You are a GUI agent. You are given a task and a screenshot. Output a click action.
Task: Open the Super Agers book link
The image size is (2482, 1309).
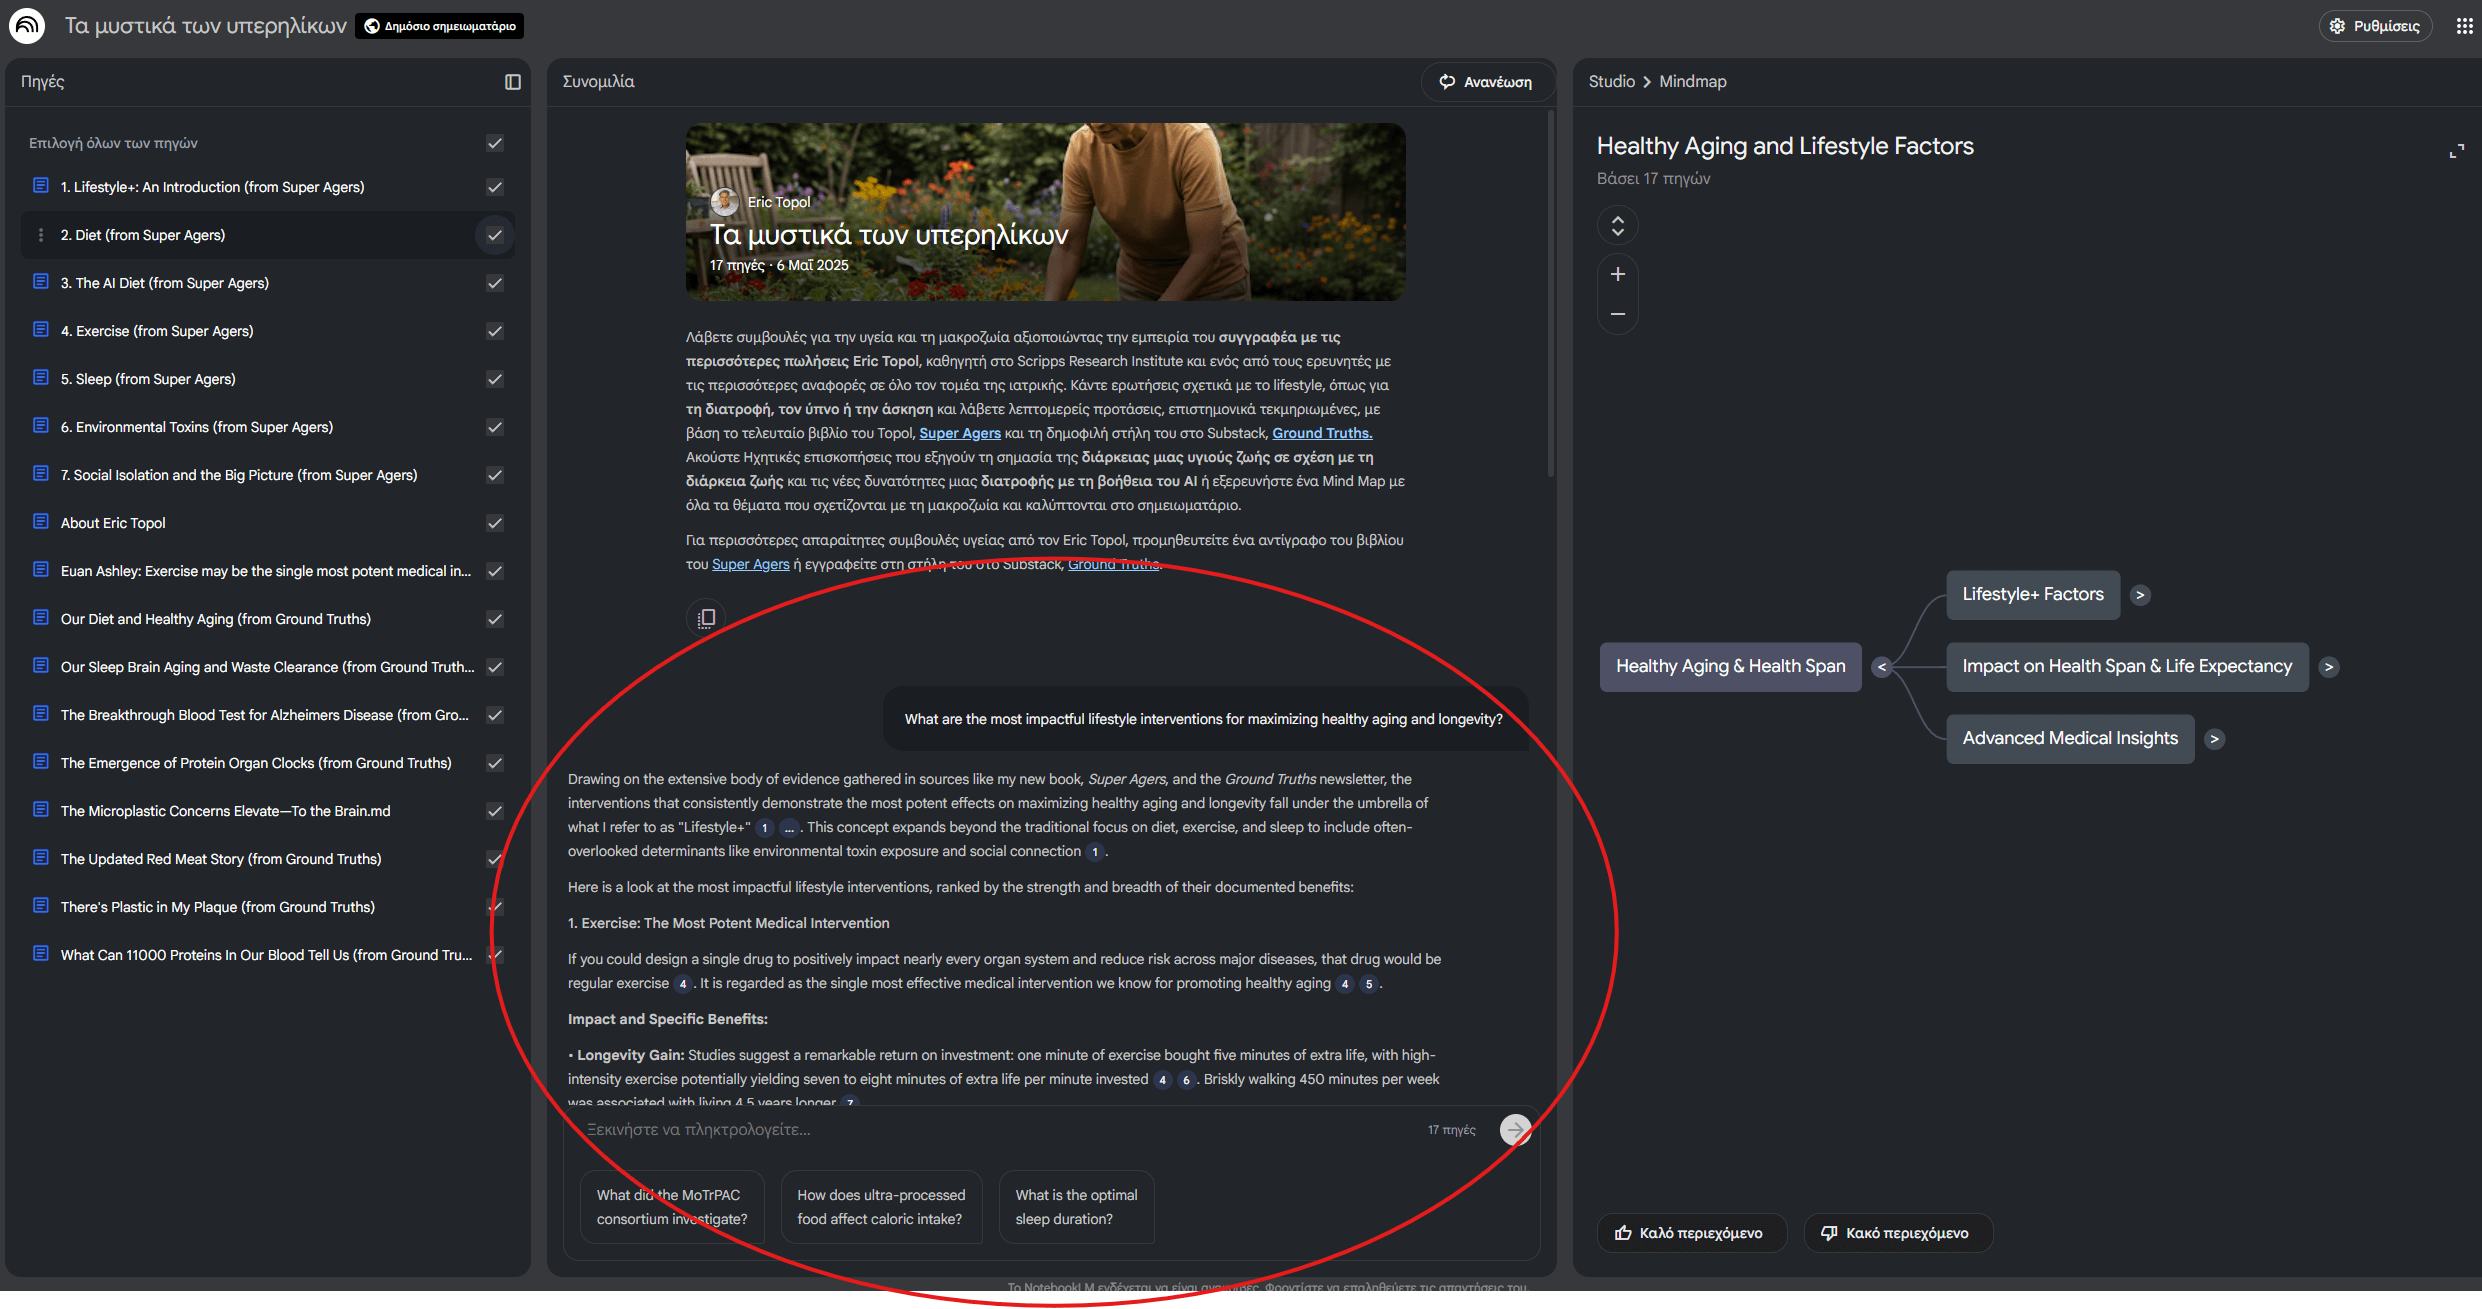(959, 433)
